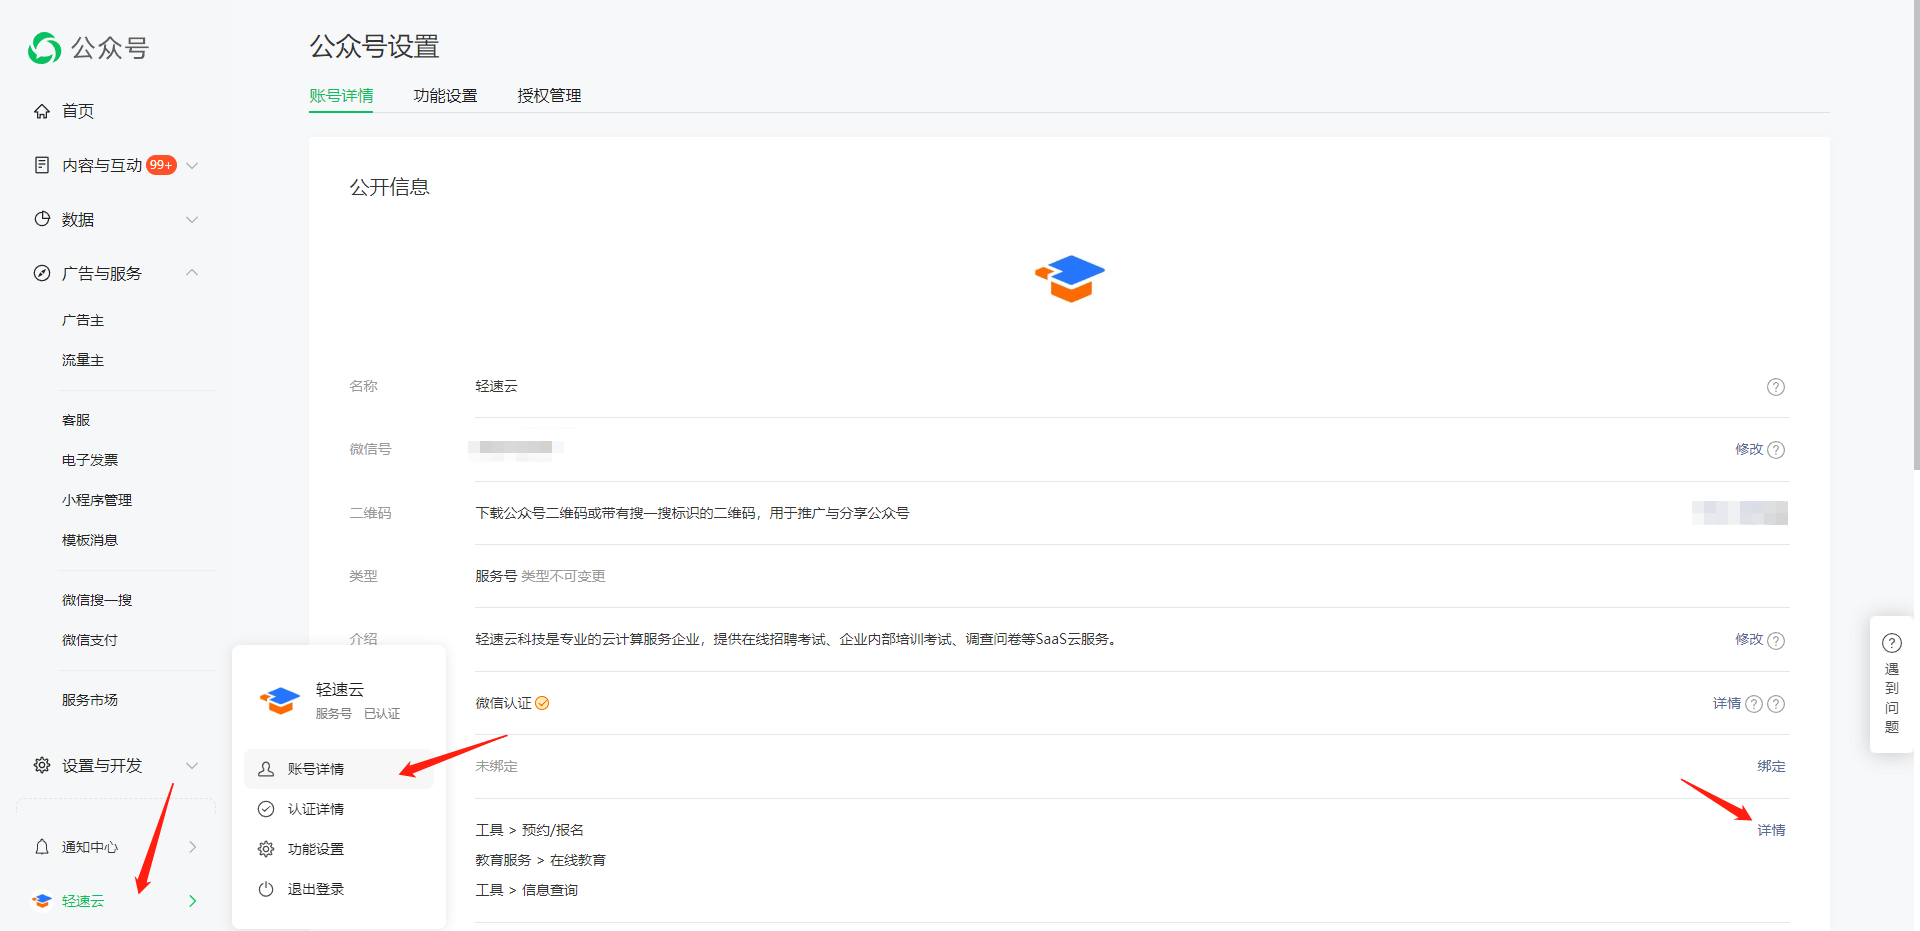Switch to the 授权管理 tab

pos(549,96)
